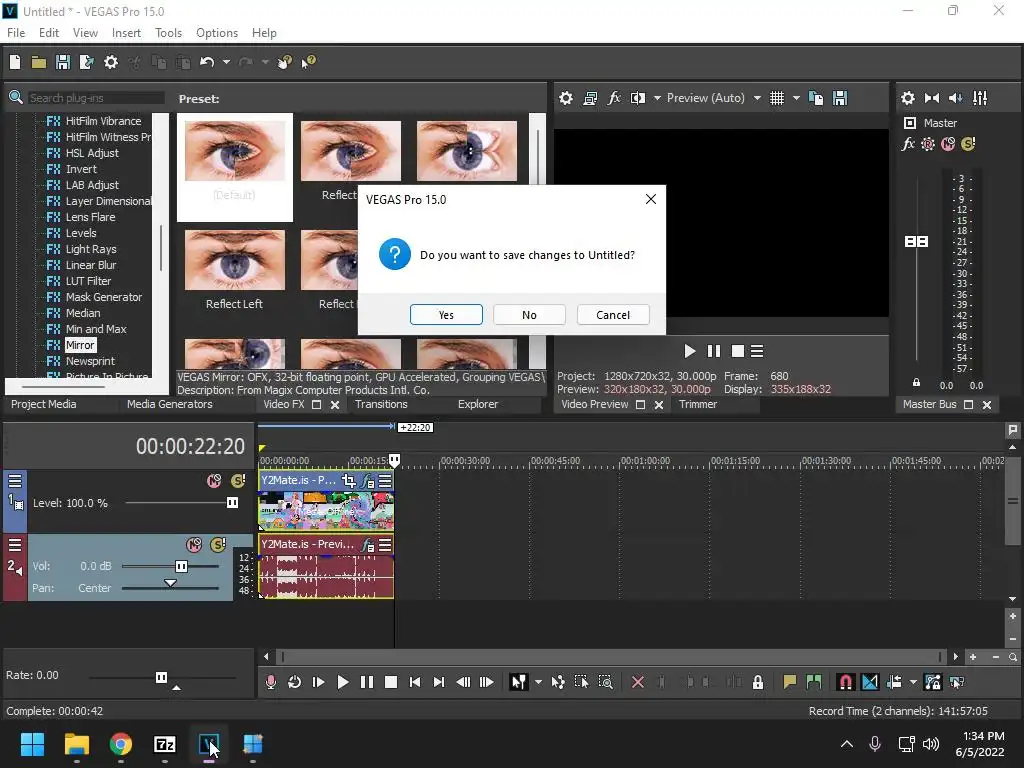The height and width of the screenshot is (768, 1024).
Task: Click No in the save dialog
Action: 529,315
